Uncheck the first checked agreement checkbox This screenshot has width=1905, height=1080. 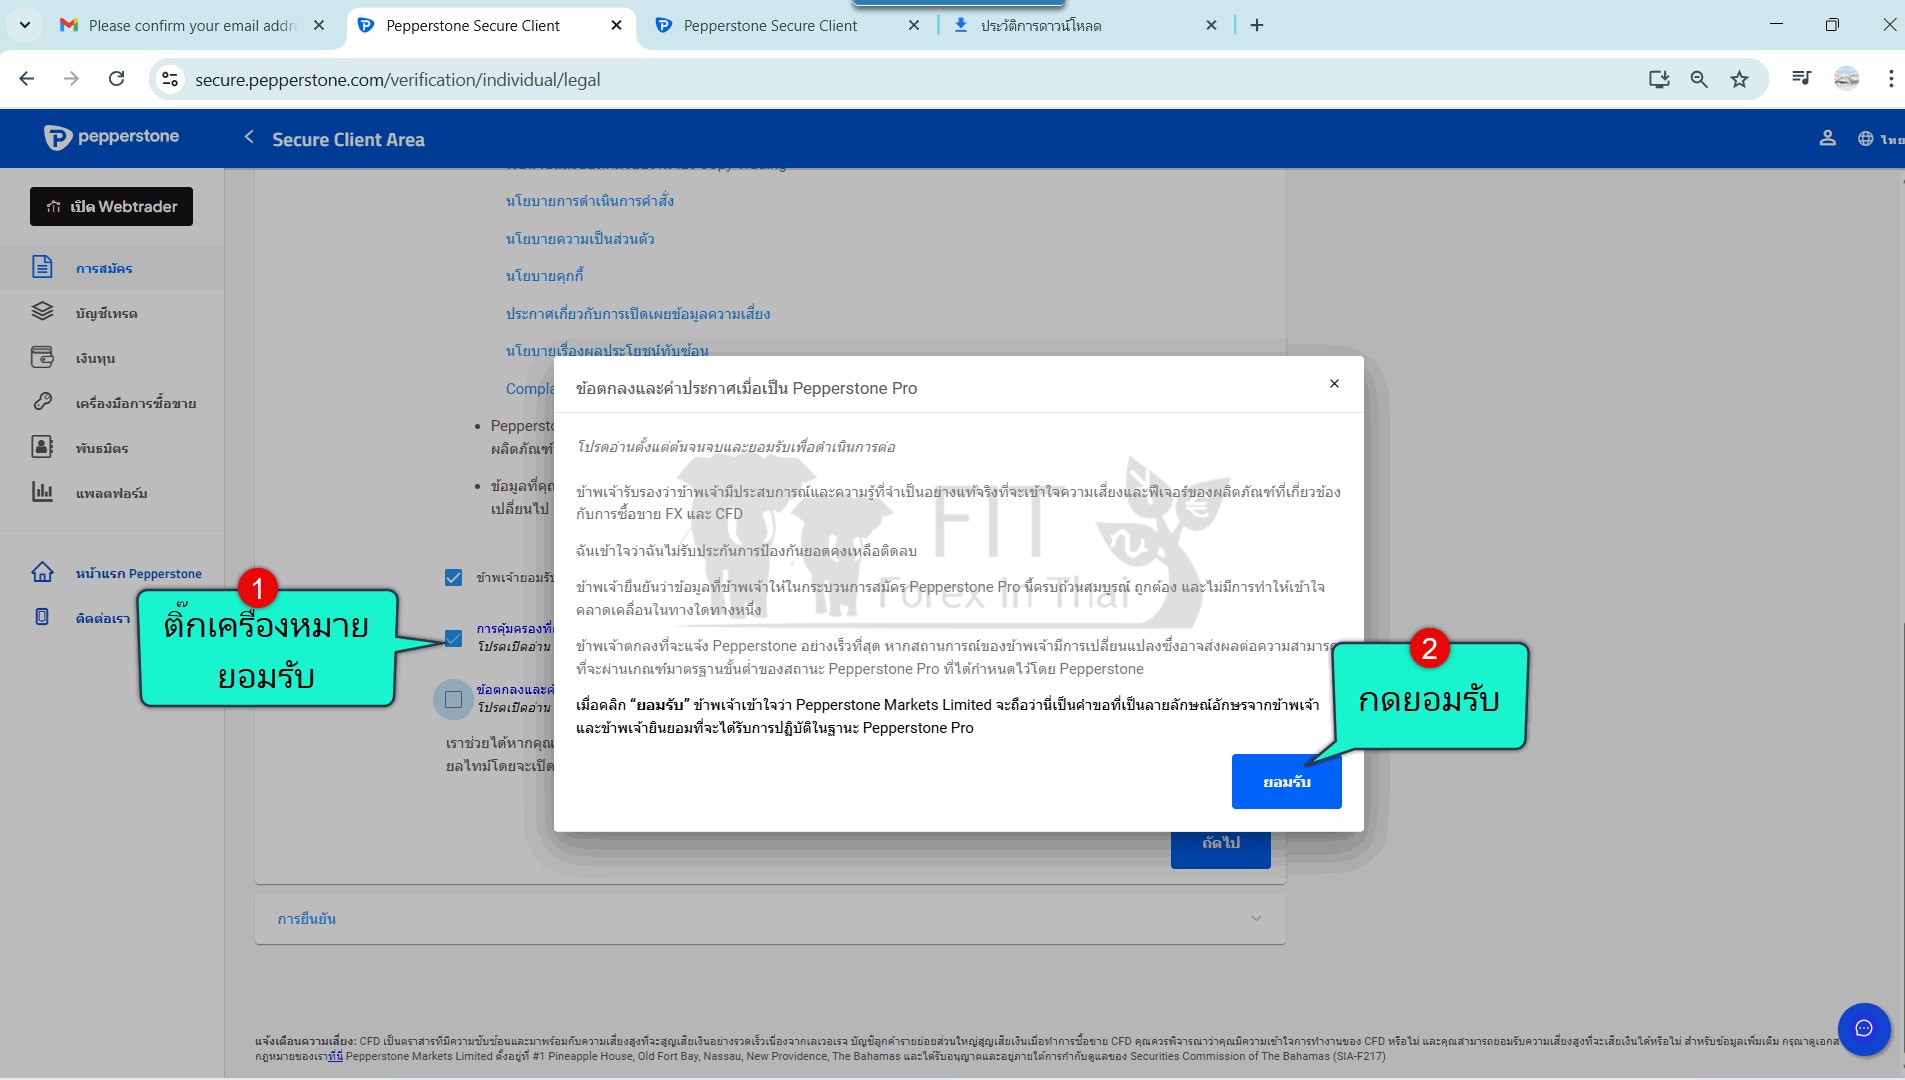click(453, 577)
